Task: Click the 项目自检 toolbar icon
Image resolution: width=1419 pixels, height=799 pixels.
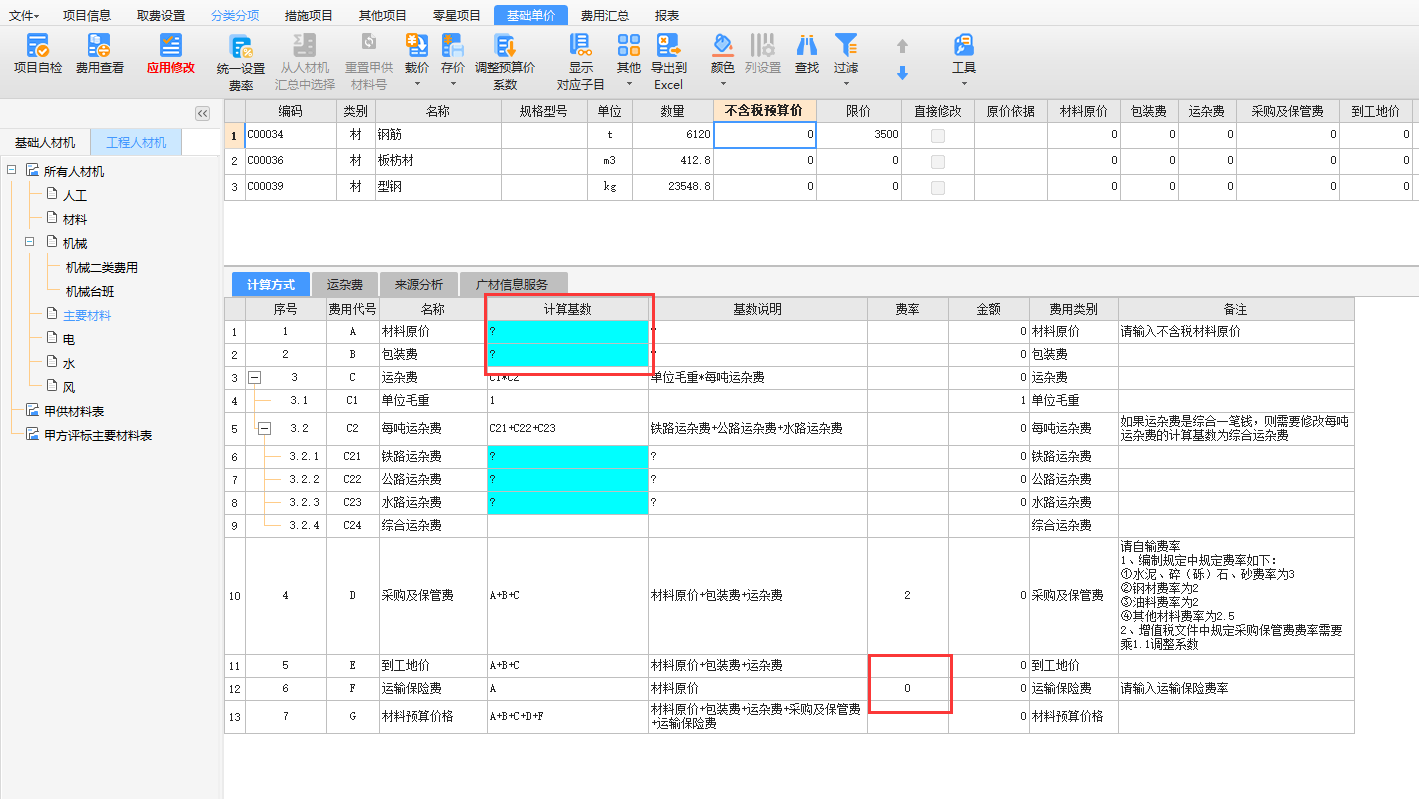Action: 38,46
